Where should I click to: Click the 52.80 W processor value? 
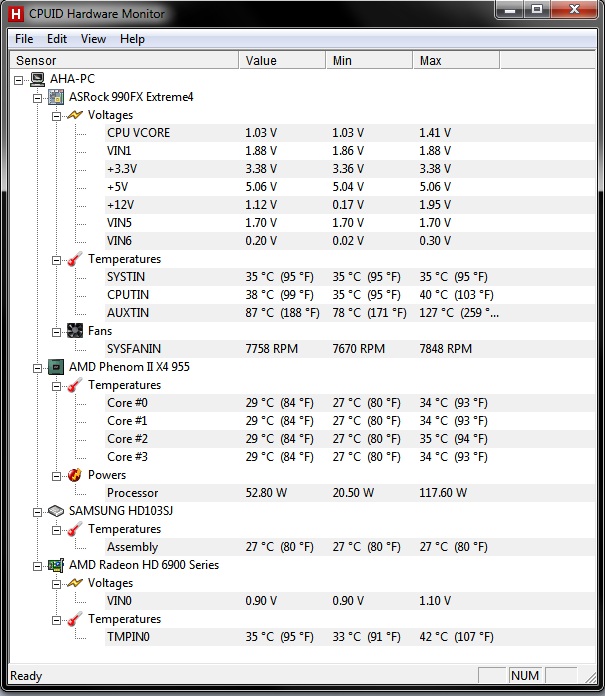tap(266, 493)
